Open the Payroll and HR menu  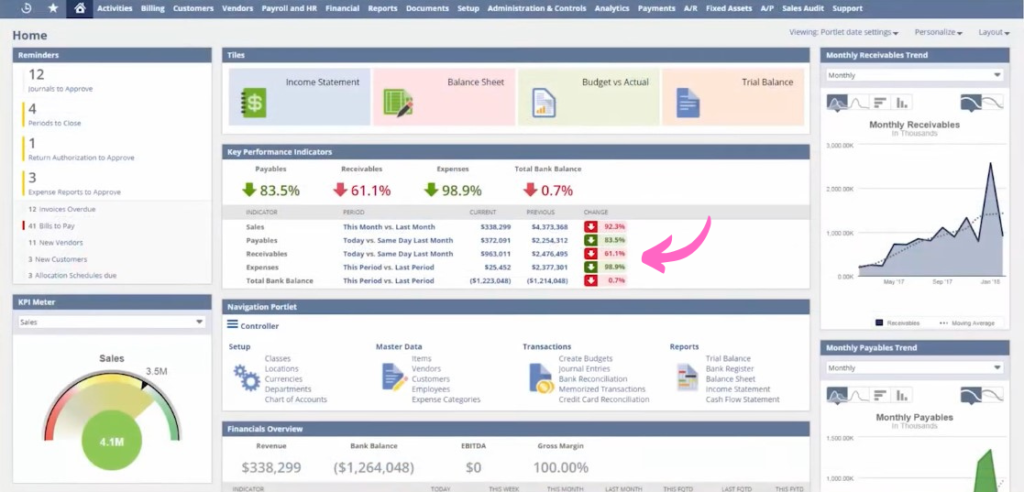(x=291, y=8)
